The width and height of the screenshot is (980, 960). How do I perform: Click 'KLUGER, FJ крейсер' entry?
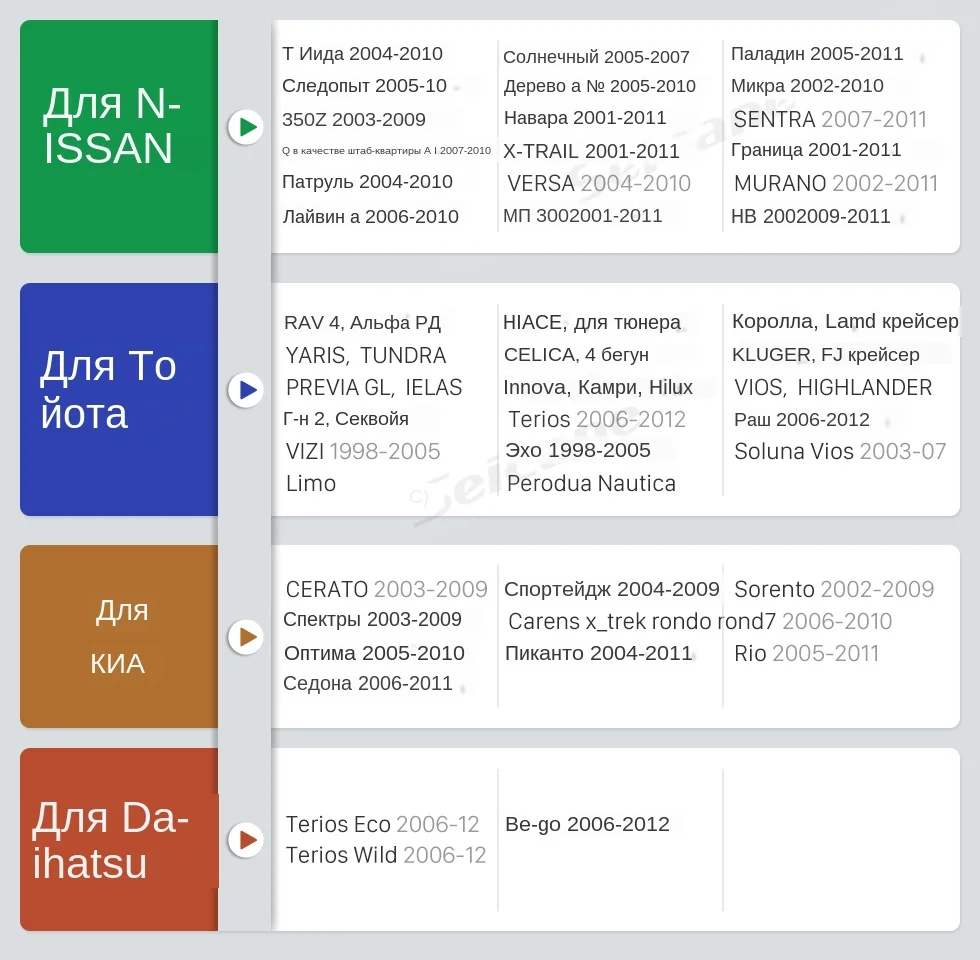(x=826, y=355)
